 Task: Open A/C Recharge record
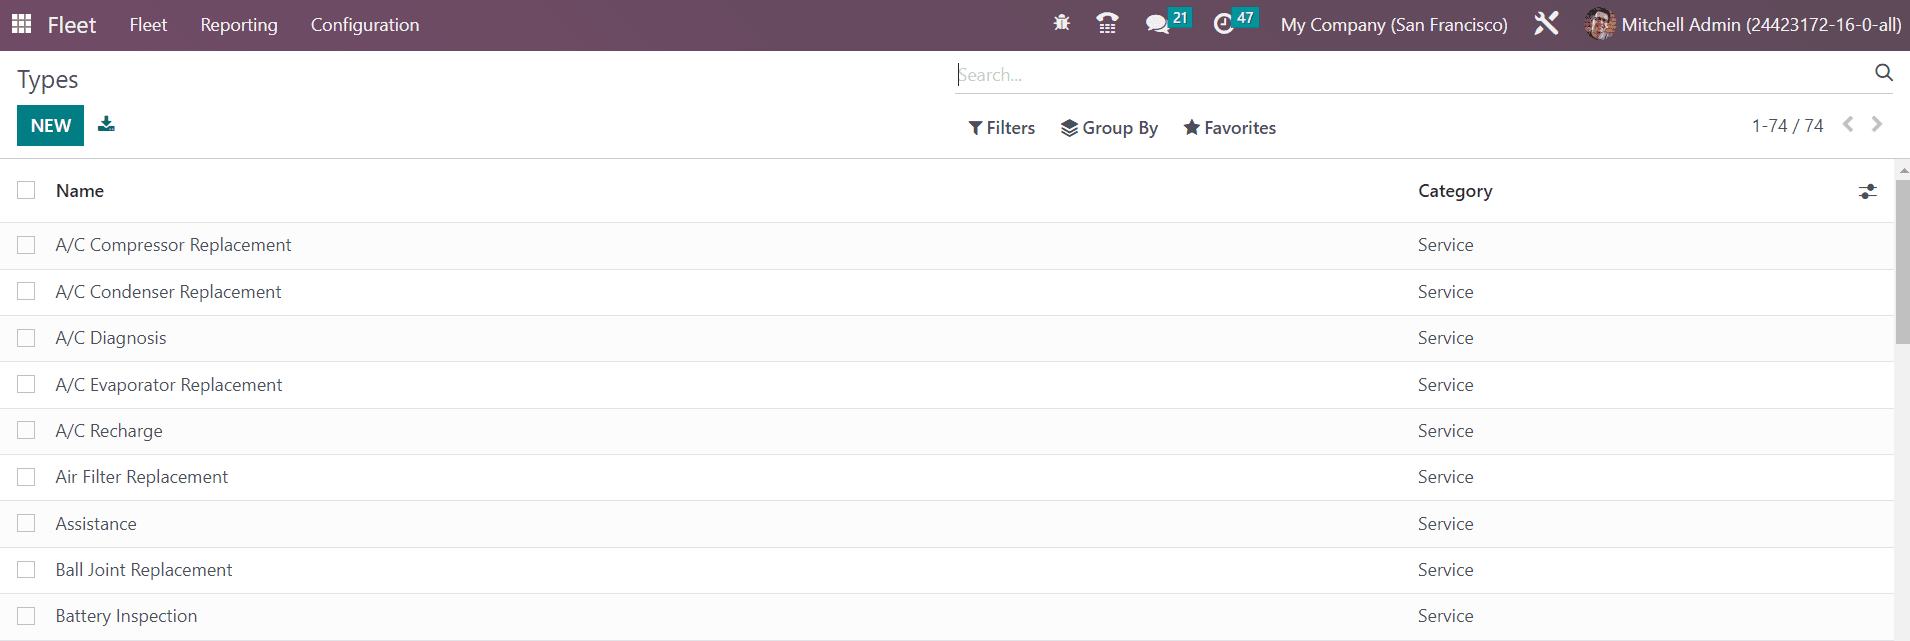pos(109,430)
